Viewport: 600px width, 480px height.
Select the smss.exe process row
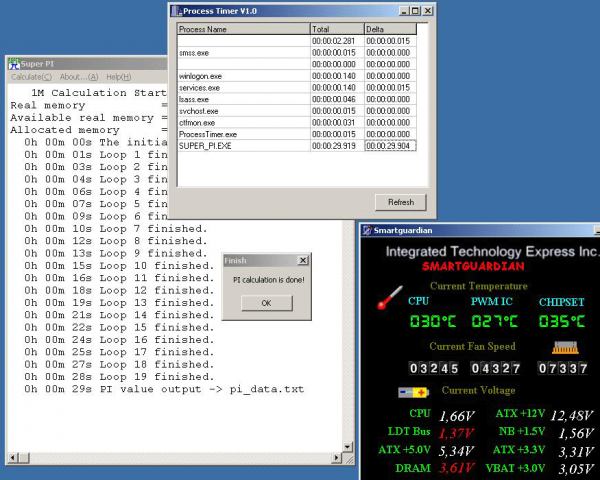coord(297,53)
